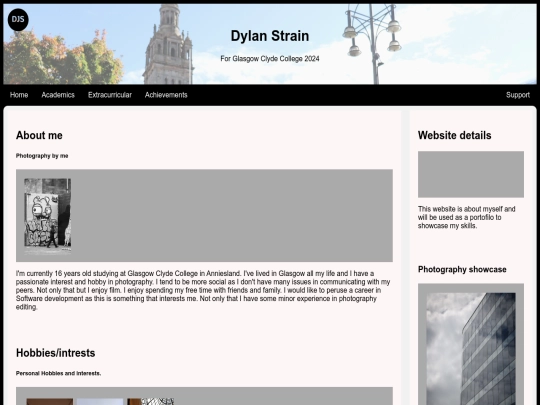This screenshot has width=540, height=405.
Task: Click 'Personal Hobbies and interests.' caption
Action: coord(59,373)
